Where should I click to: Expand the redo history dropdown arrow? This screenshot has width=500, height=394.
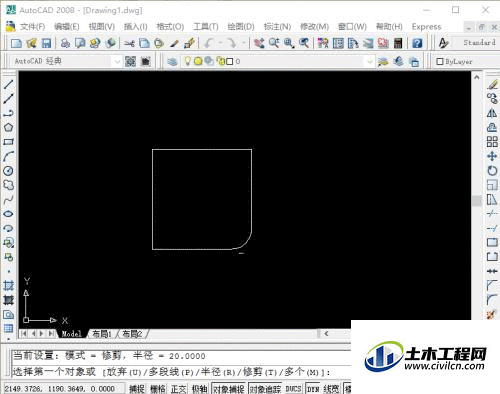tap(244, 43)
